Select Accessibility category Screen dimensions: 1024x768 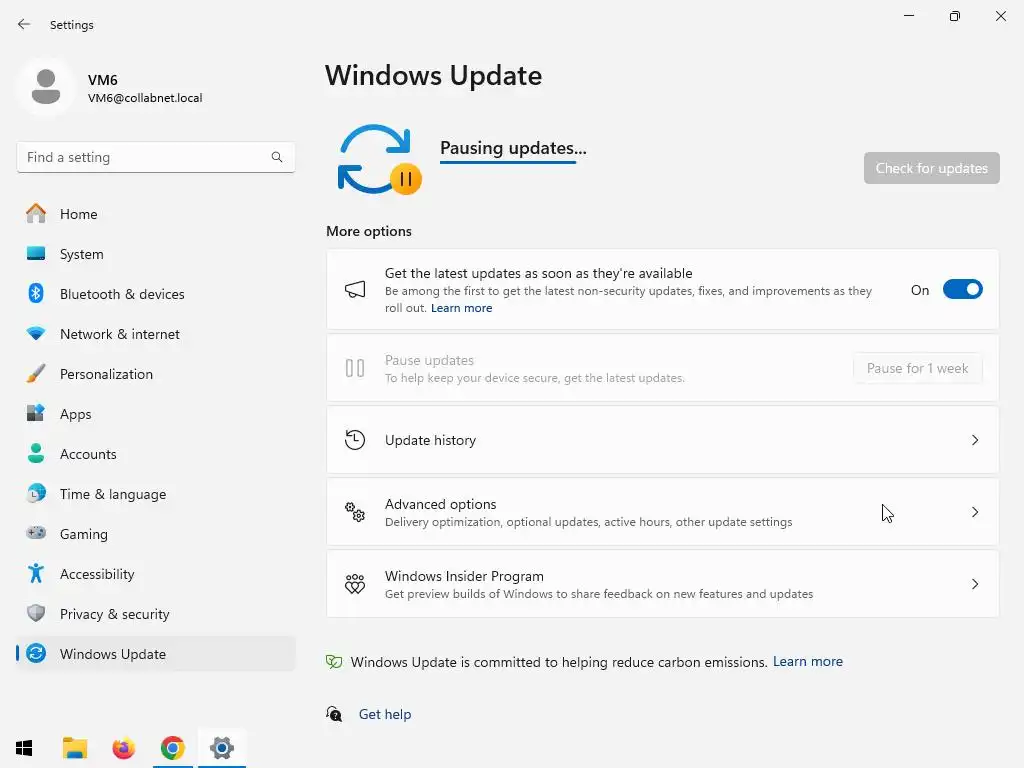(x=155, y=573)
